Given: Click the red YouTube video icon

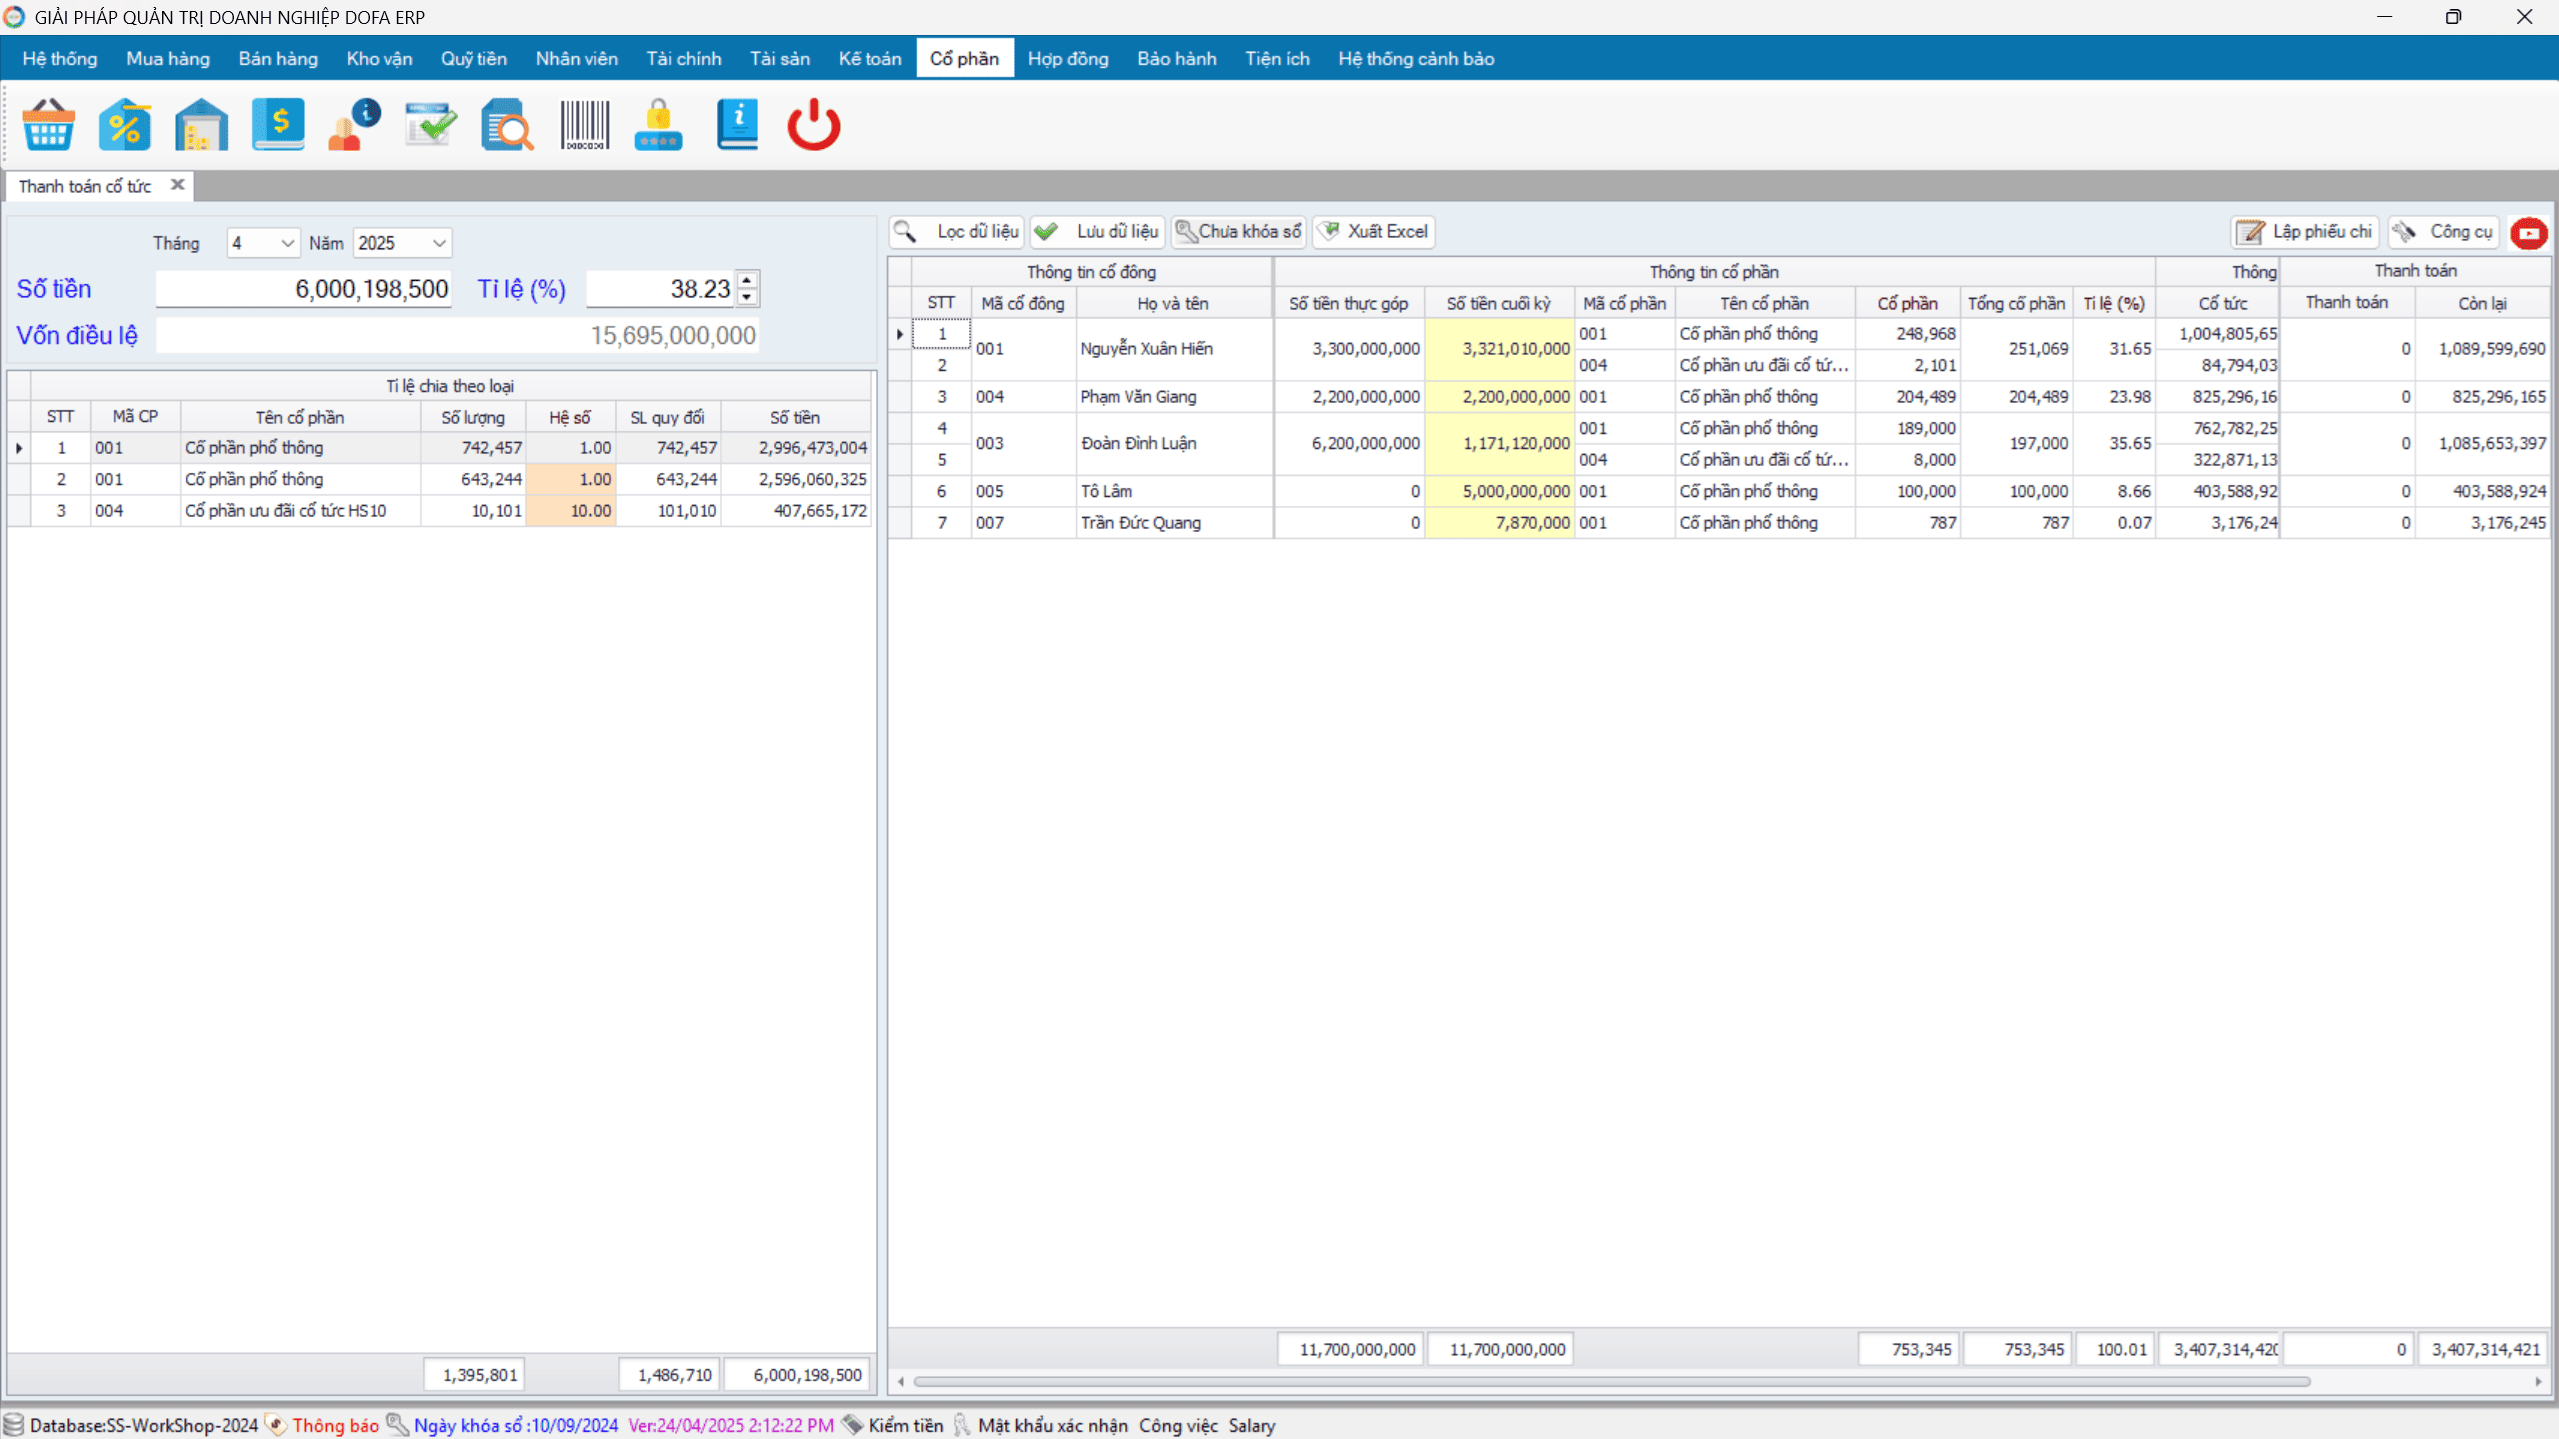Looking at the screenshot, I should [2528, 233].
